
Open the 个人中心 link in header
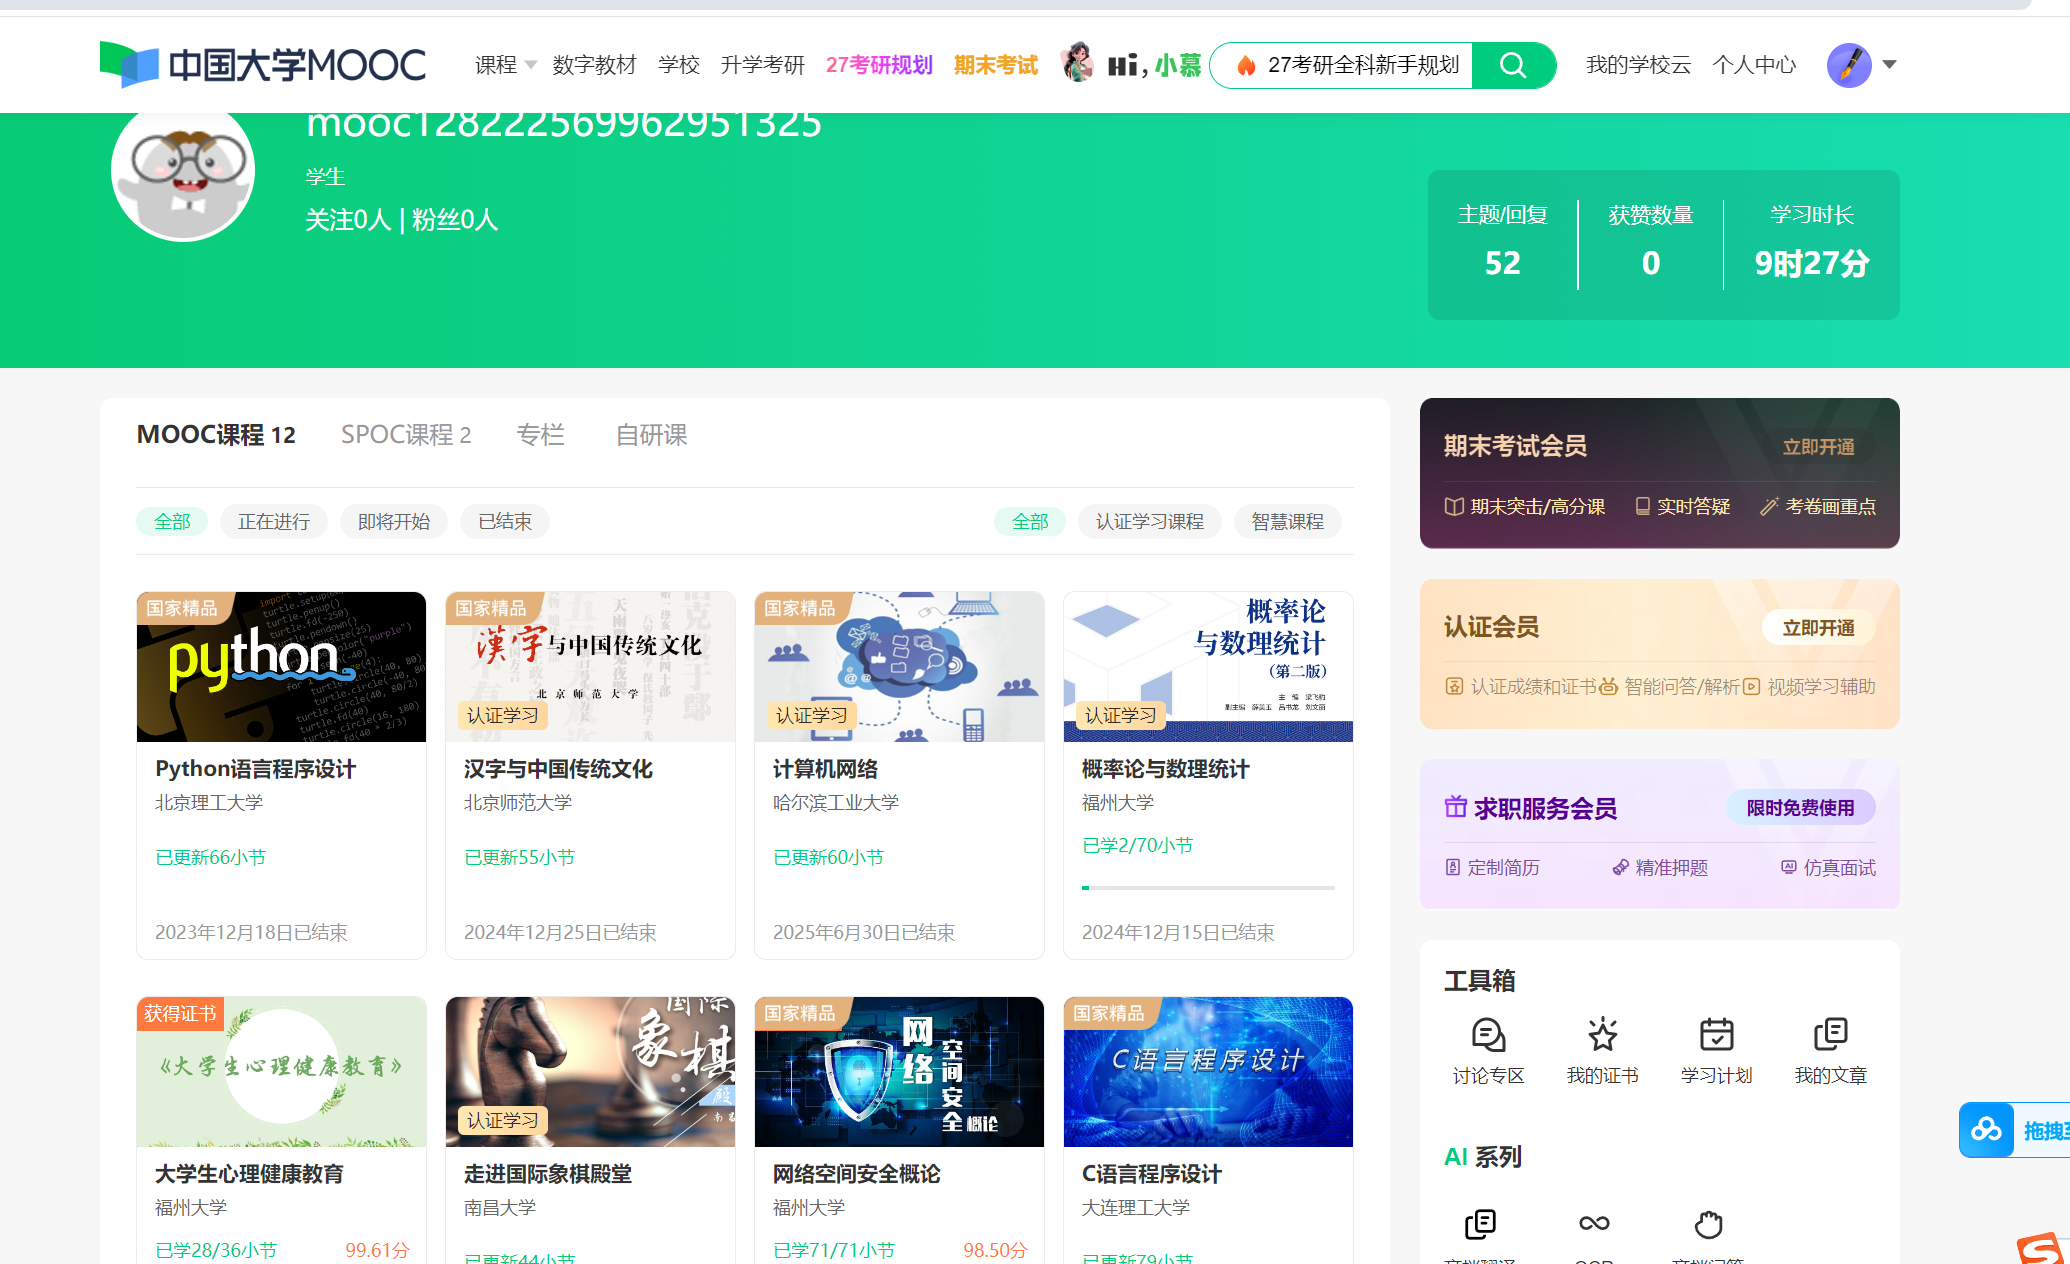tap(1753, 66)
